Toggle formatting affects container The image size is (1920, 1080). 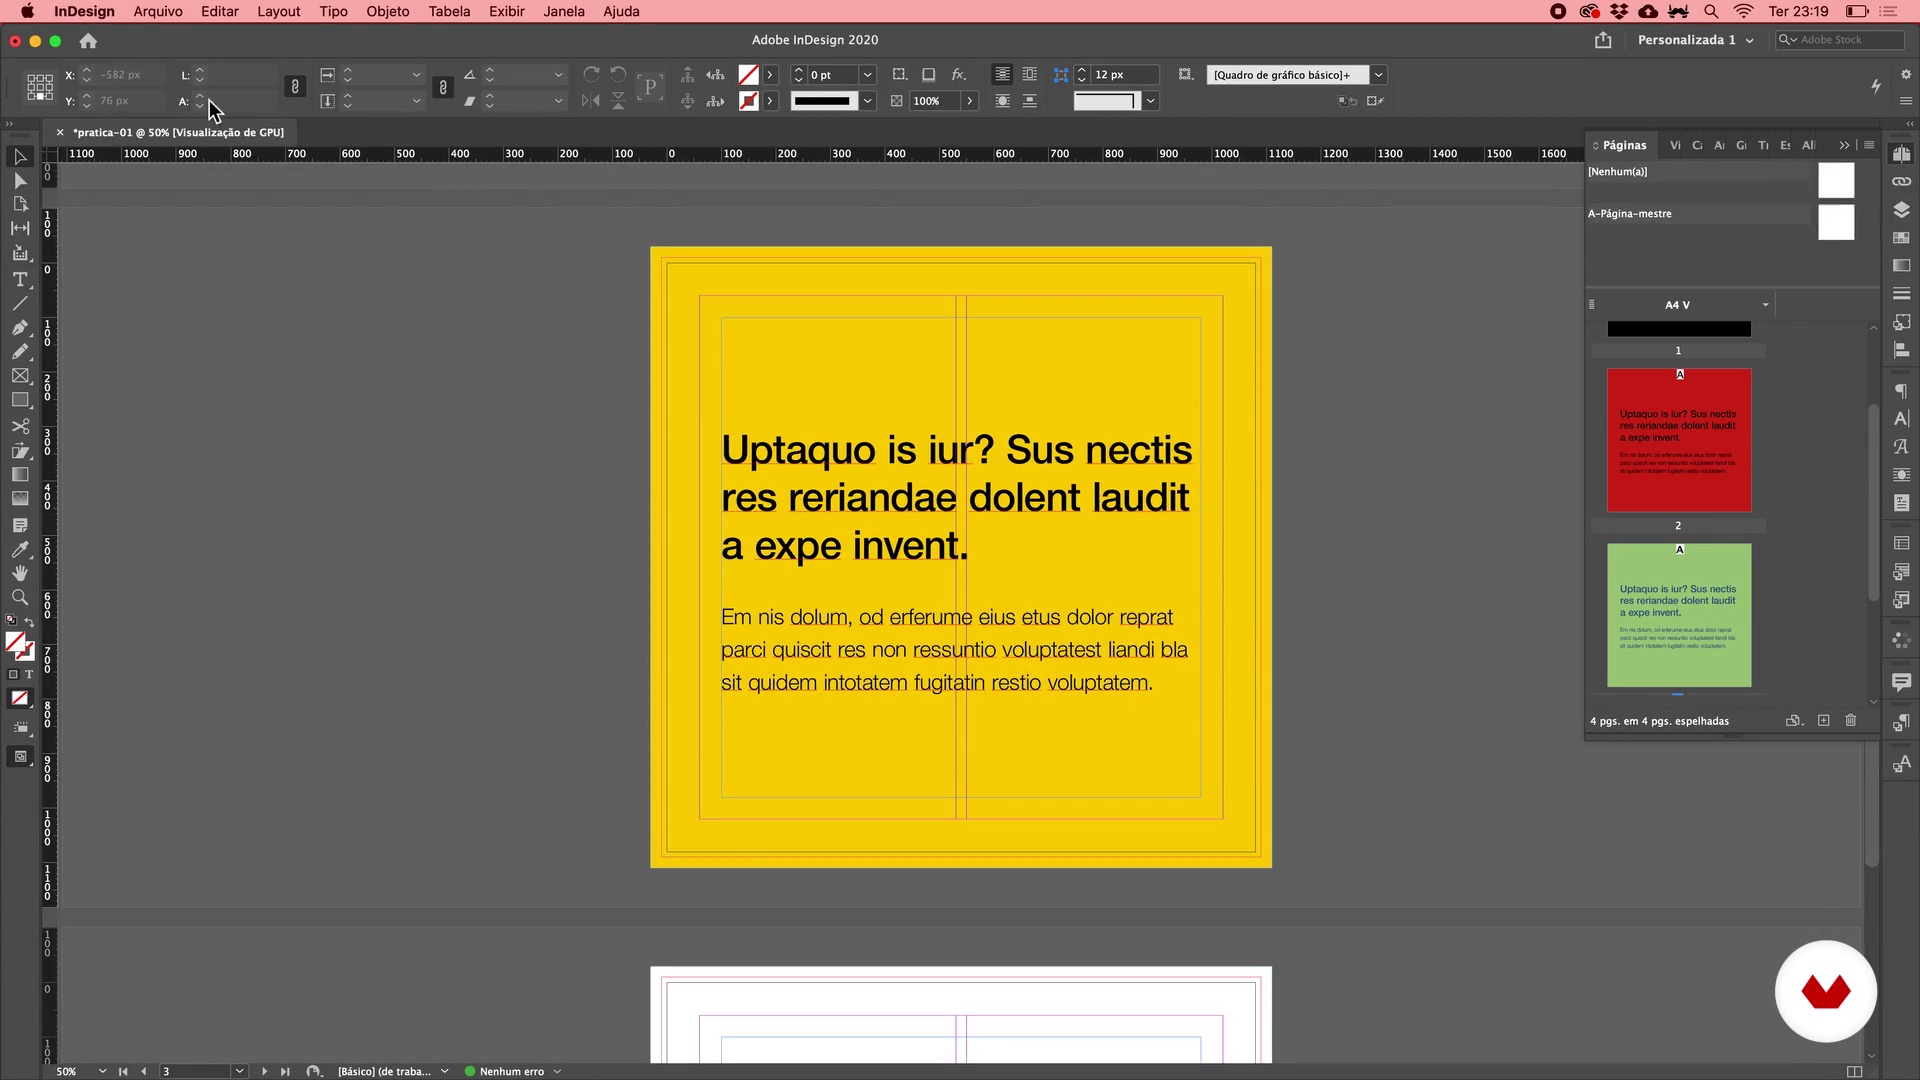point(13,675)
